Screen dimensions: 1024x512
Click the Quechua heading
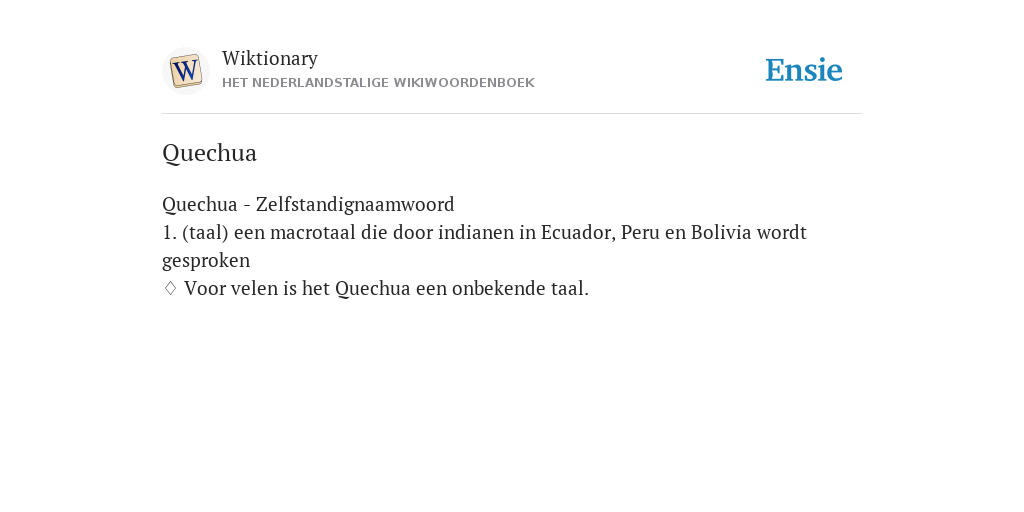210,153
